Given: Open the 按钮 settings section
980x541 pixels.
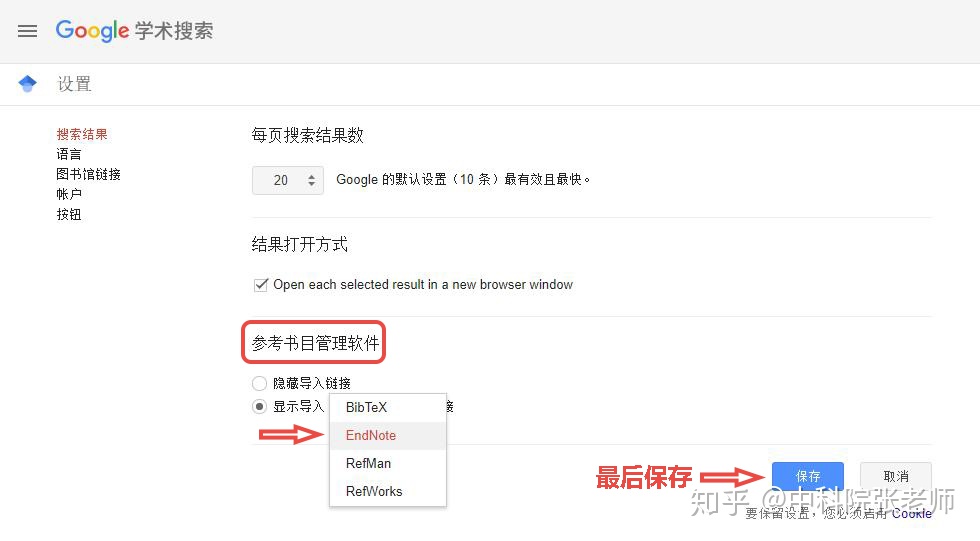Looking at the screenshot, I should (69, 214).
